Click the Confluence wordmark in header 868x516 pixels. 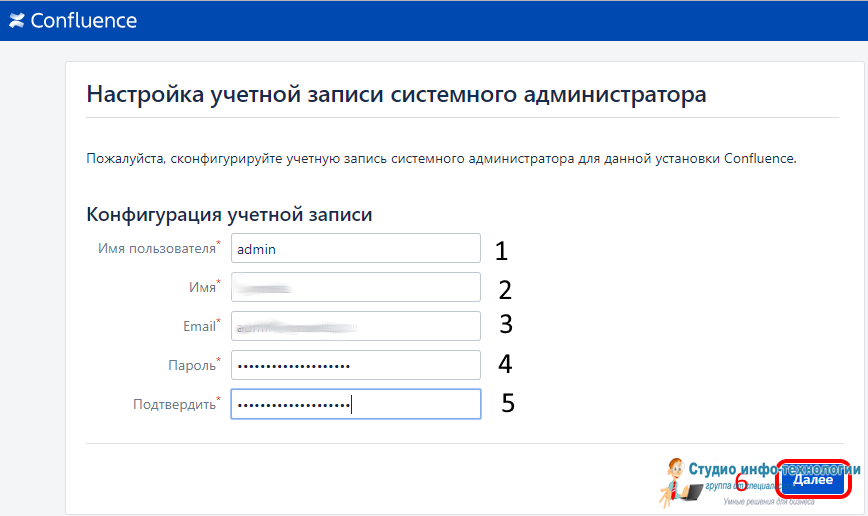click(x=84, y=20)
